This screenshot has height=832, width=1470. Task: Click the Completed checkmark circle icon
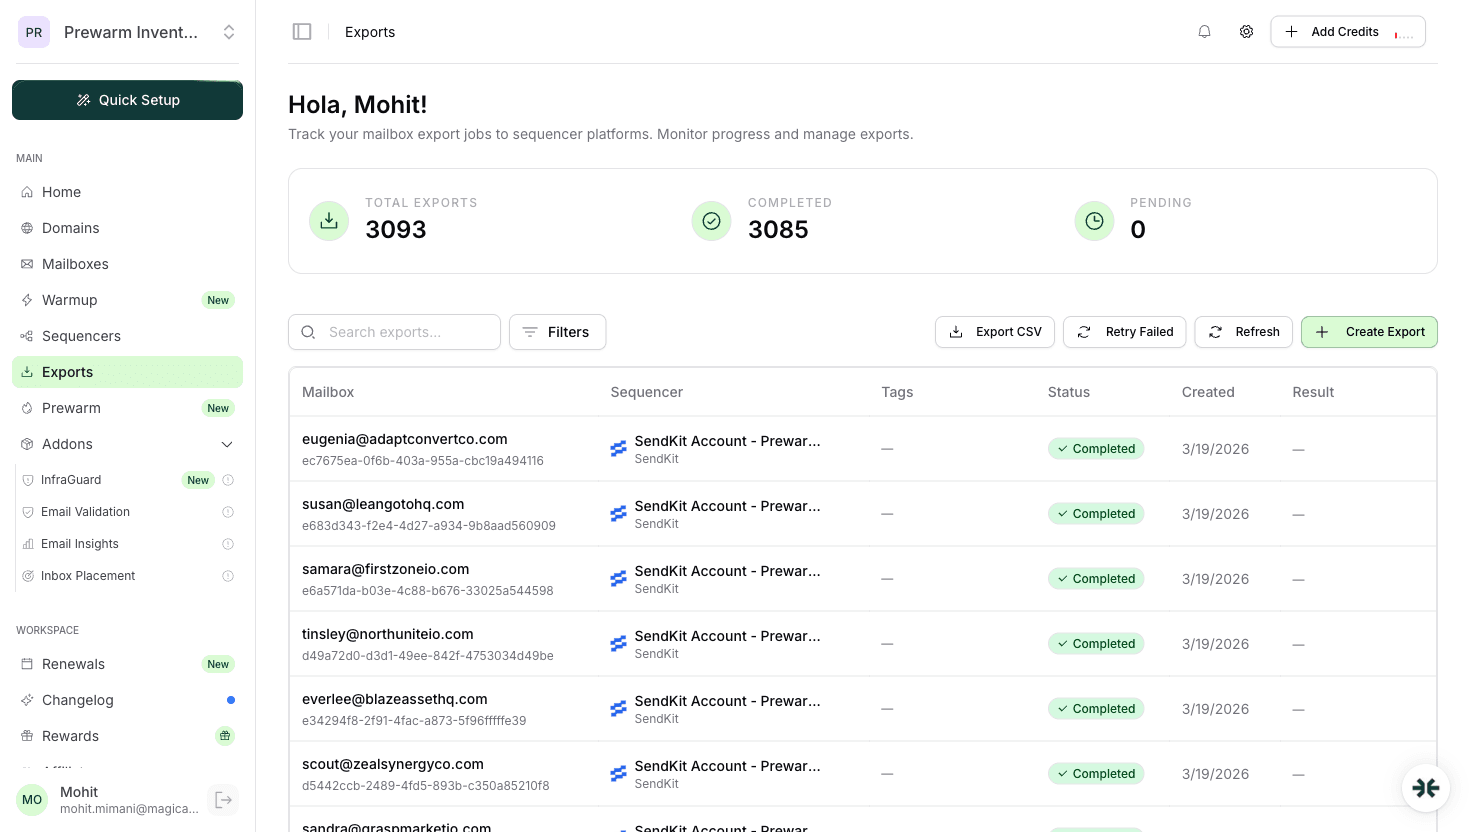coord(711,220)
